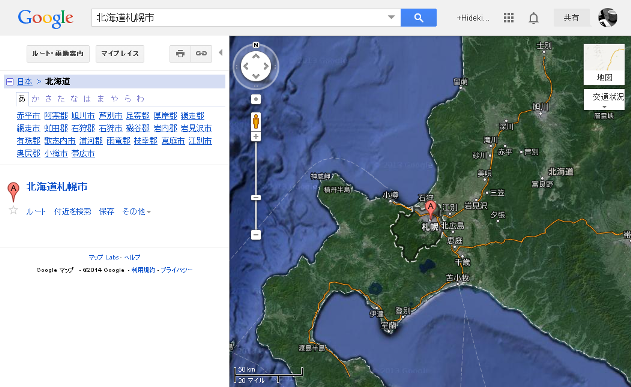Pan map down with pan control
Screen dimensions: 631x387
point(256,76)
